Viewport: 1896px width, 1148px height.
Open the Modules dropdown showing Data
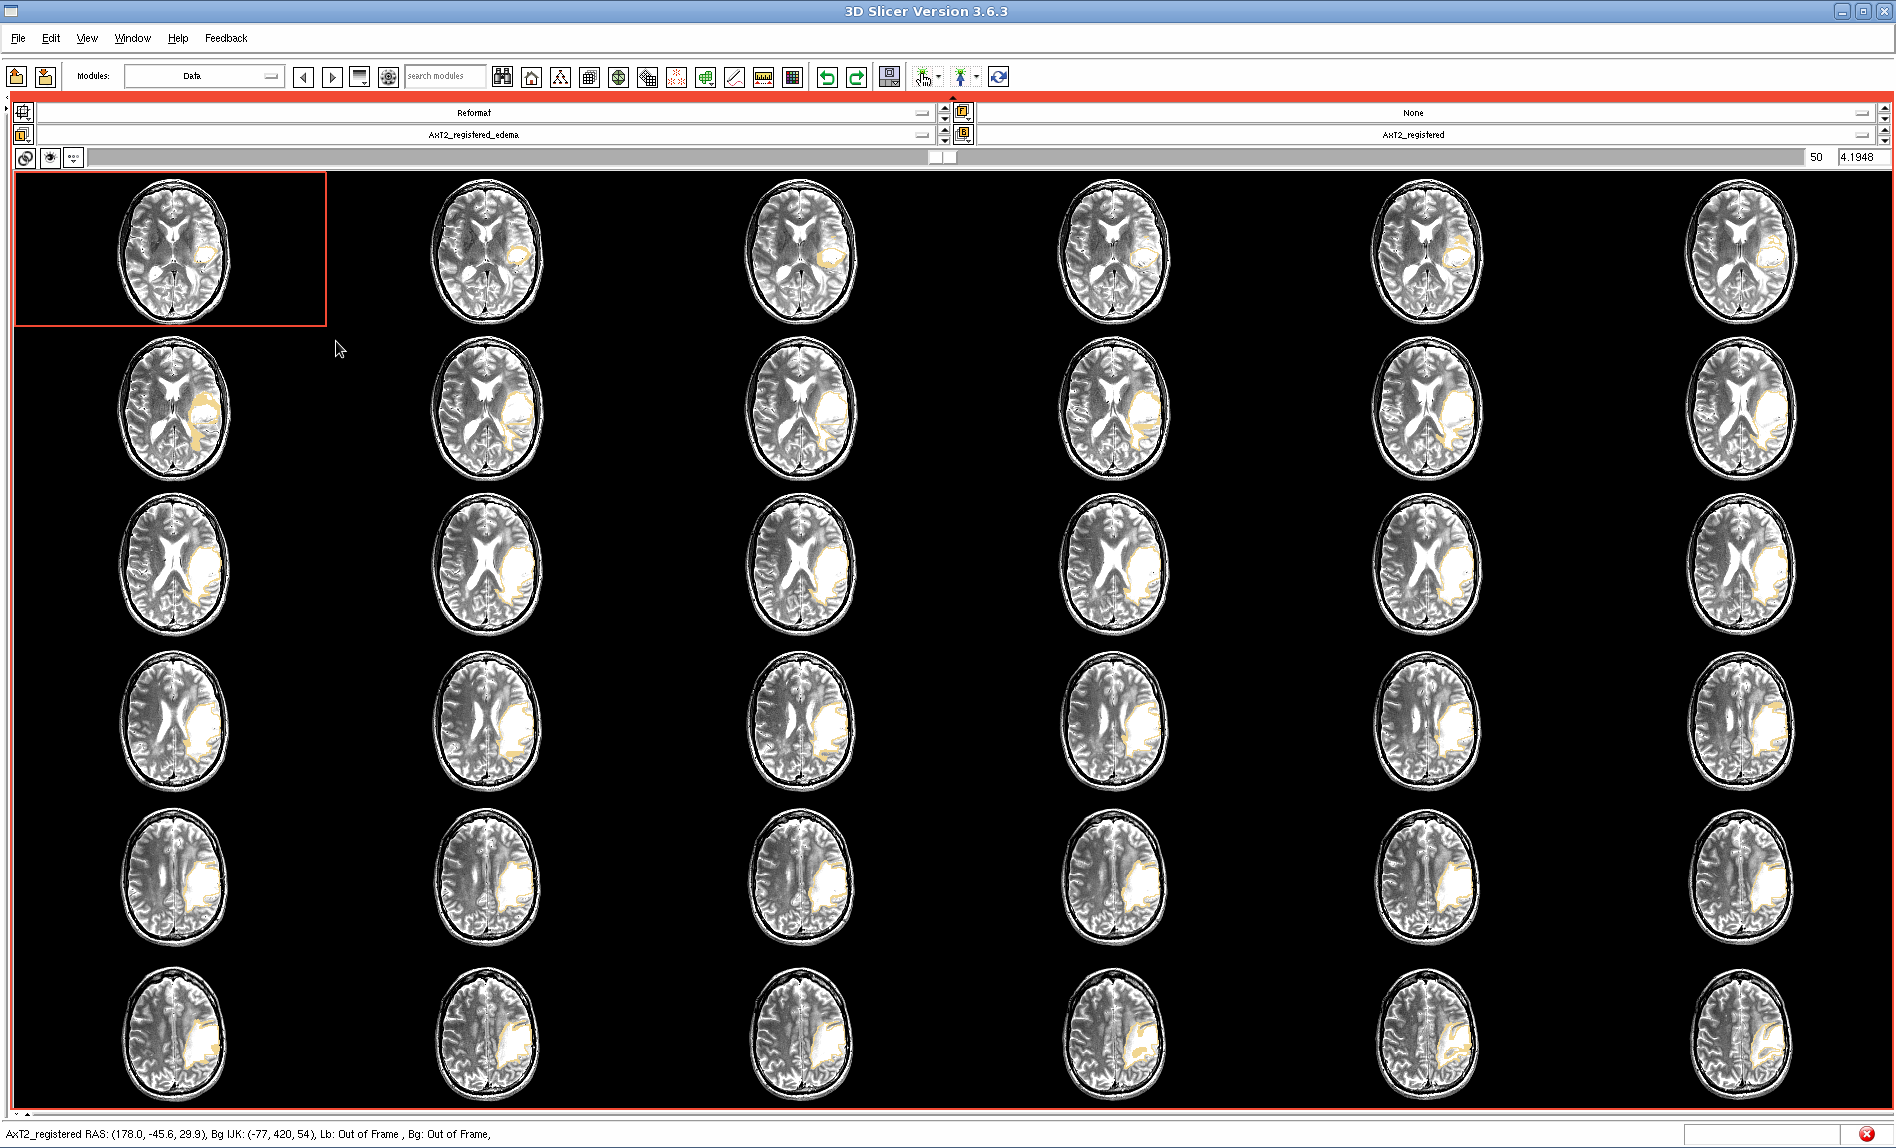[x=204, y=76]
